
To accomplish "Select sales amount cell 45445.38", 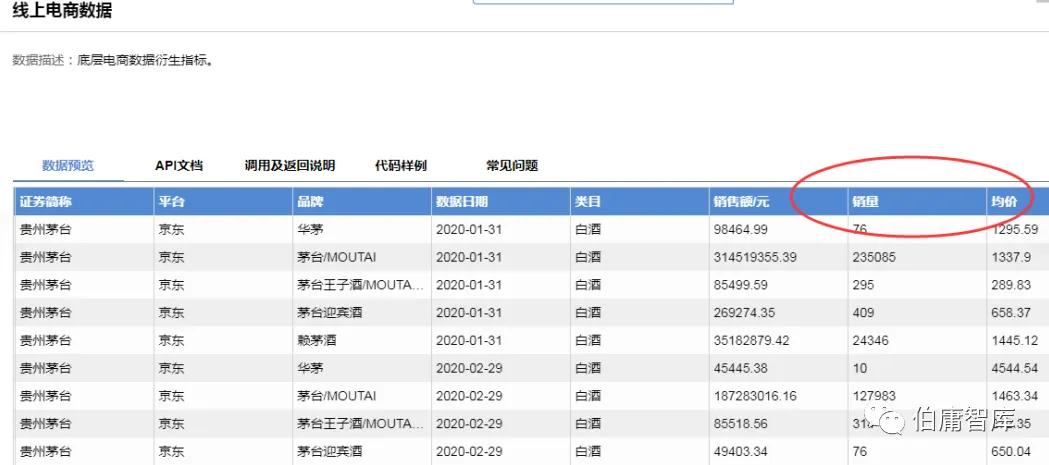I will point(741,368).
